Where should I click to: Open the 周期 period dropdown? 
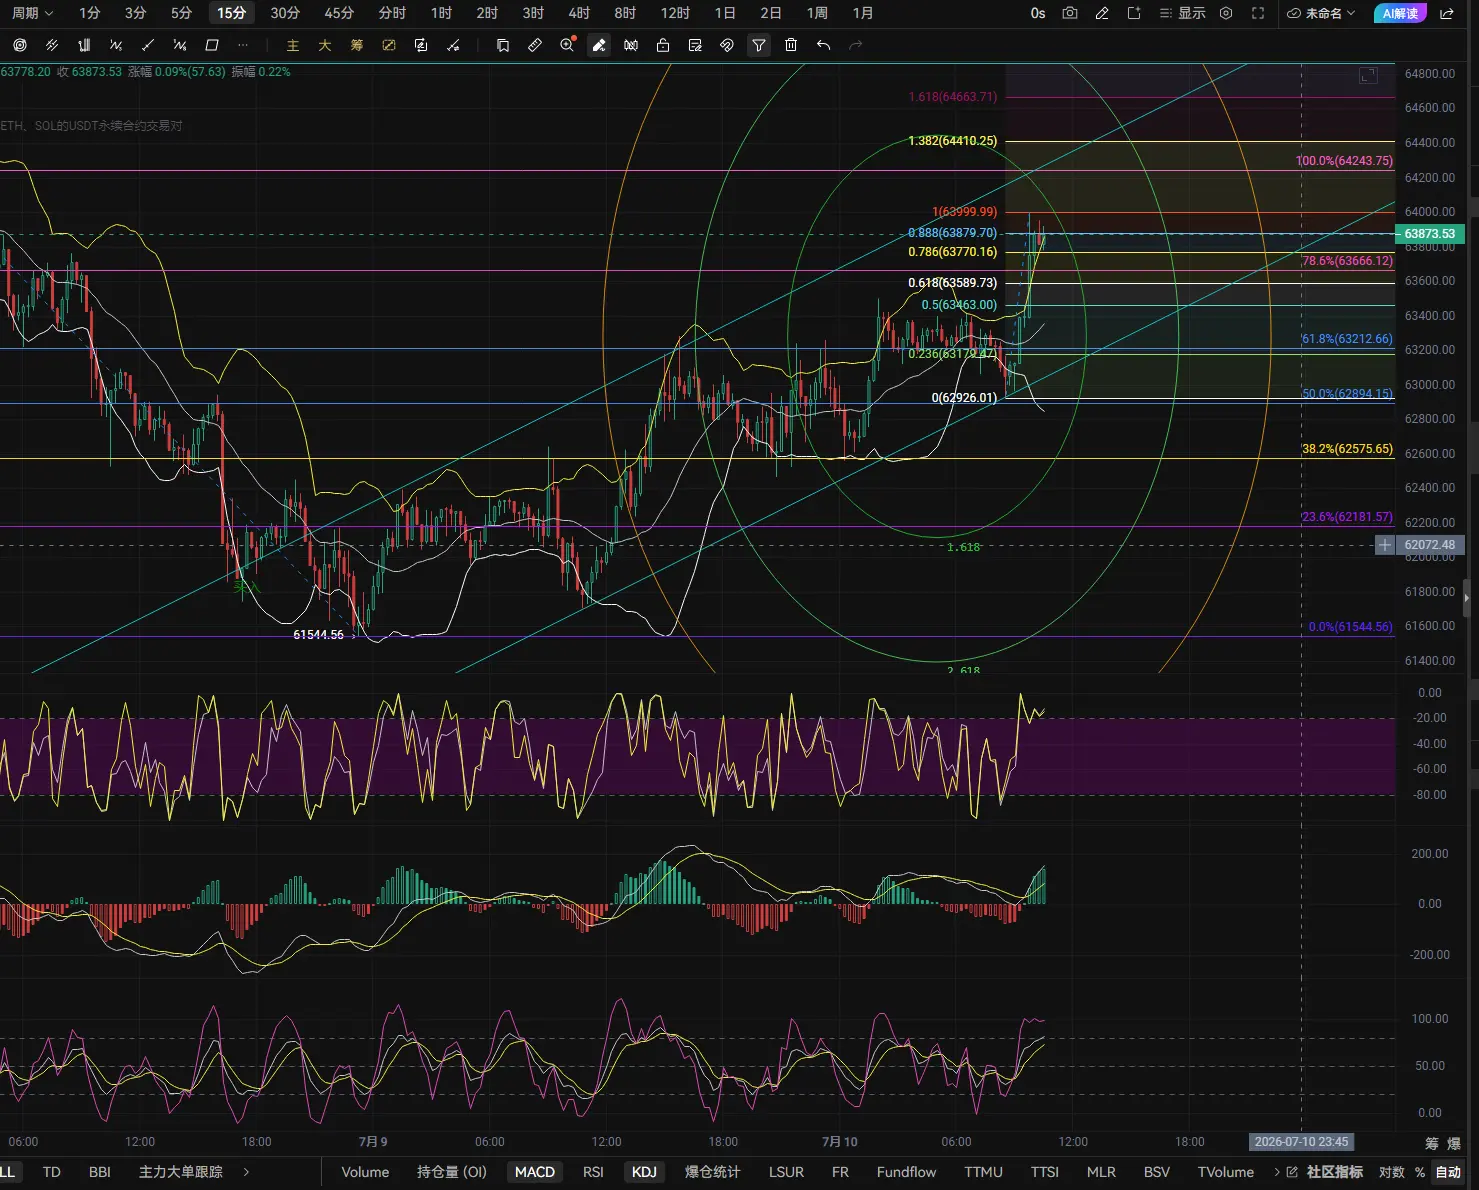32,13
